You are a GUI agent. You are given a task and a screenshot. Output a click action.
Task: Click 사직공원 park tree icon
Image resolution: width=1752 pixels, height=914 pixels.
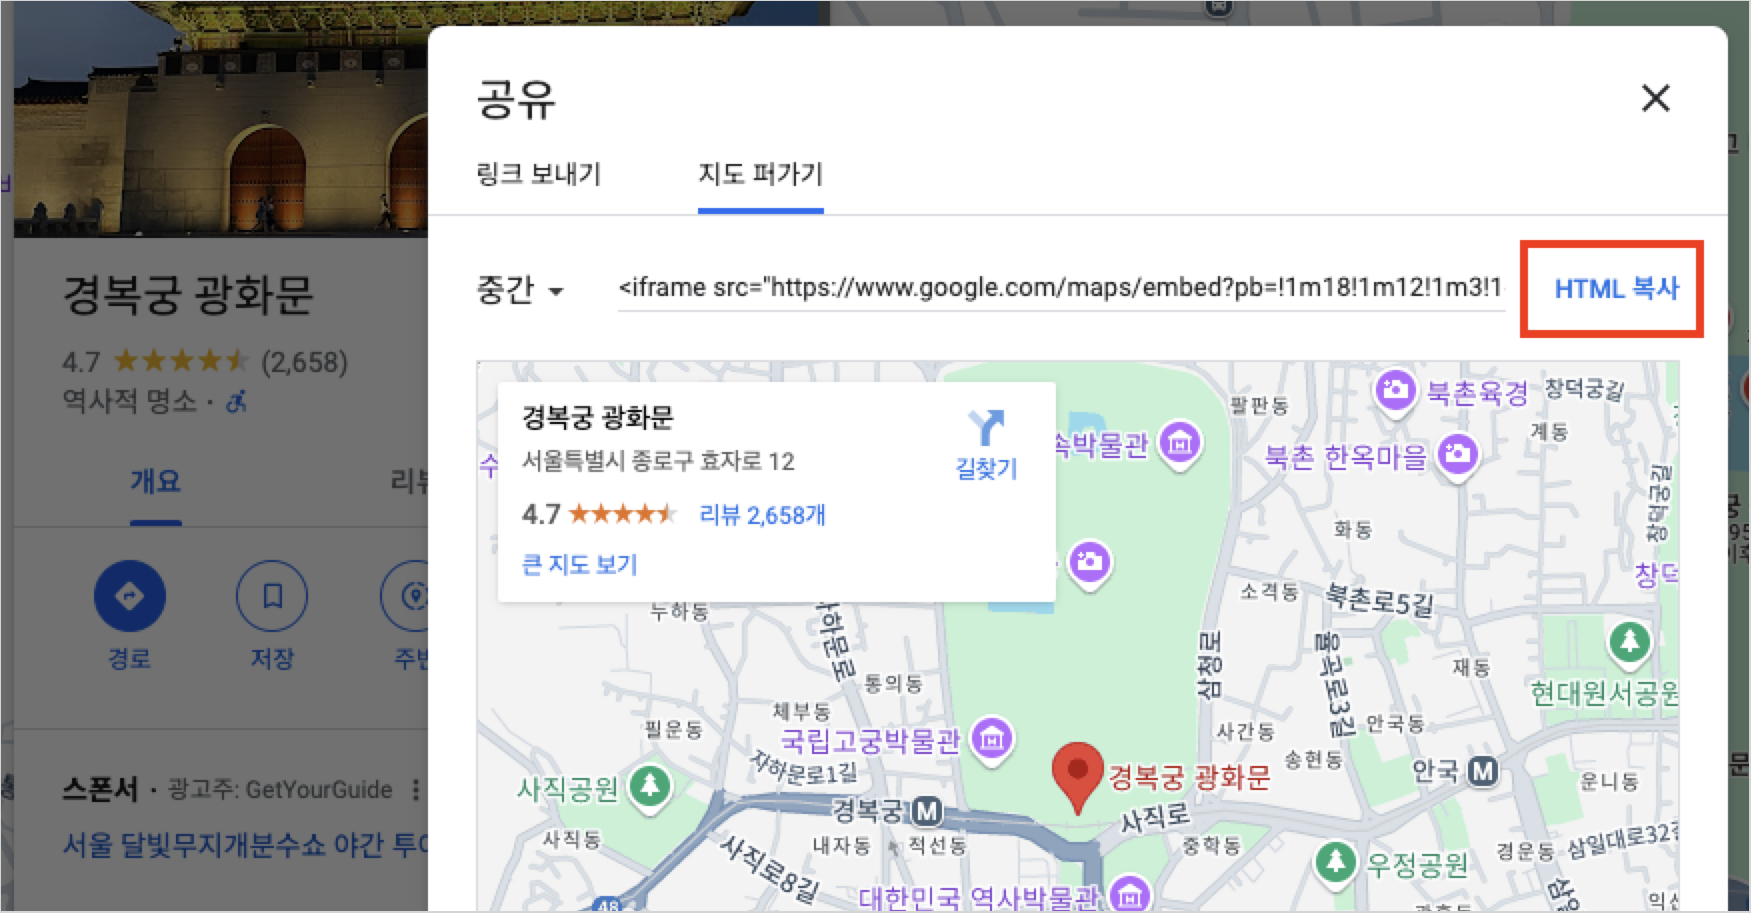point(651,786)
